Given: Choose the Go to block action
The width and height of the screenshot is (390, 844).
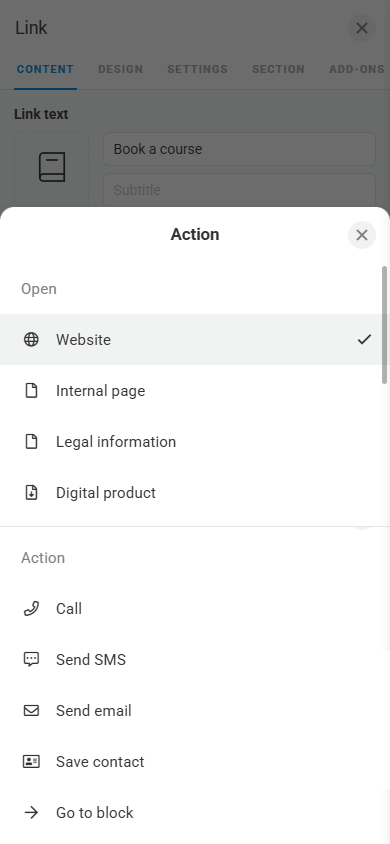Looking at the screenshot, I should coord(195,813).
